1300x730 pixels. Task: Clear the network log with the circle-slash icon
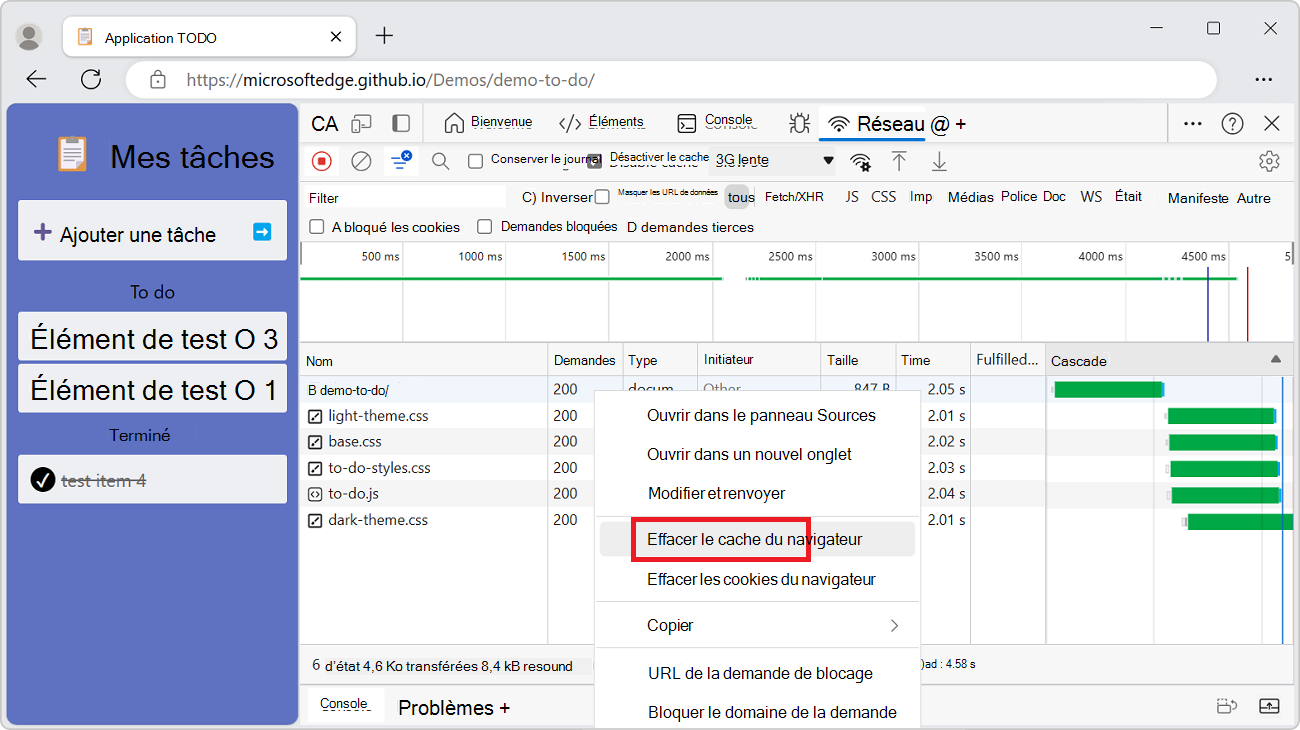[x=362, y=161]
